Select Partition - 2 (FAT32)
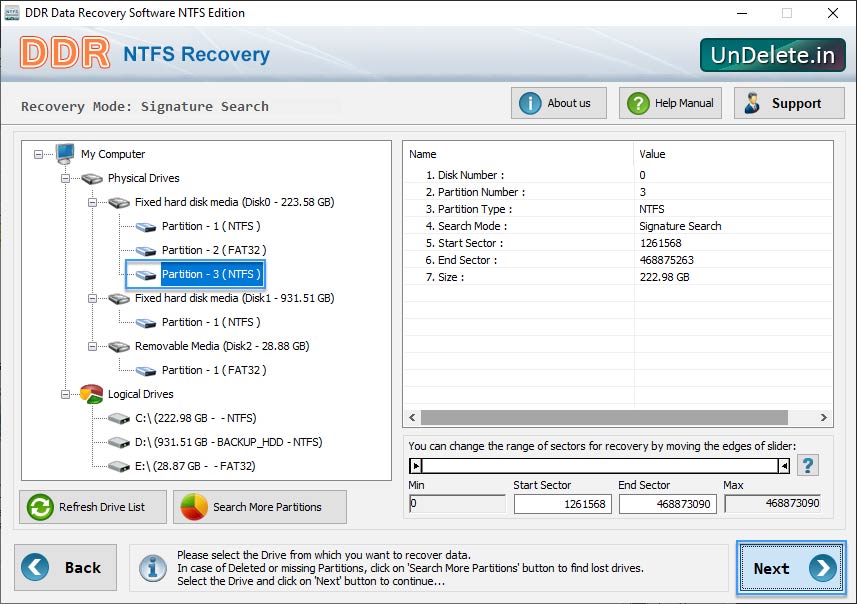 (214, 250)
